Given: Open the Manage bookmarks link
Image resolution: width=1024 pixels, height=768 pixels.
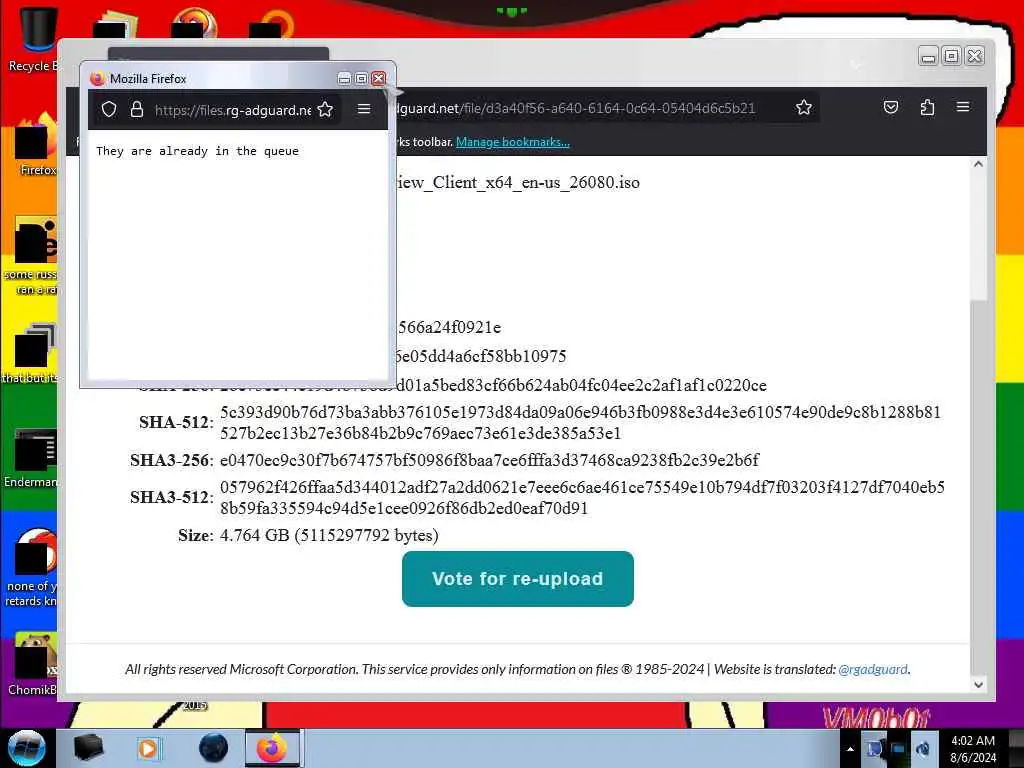Looking at the screenshot, I should coord(513,142).
